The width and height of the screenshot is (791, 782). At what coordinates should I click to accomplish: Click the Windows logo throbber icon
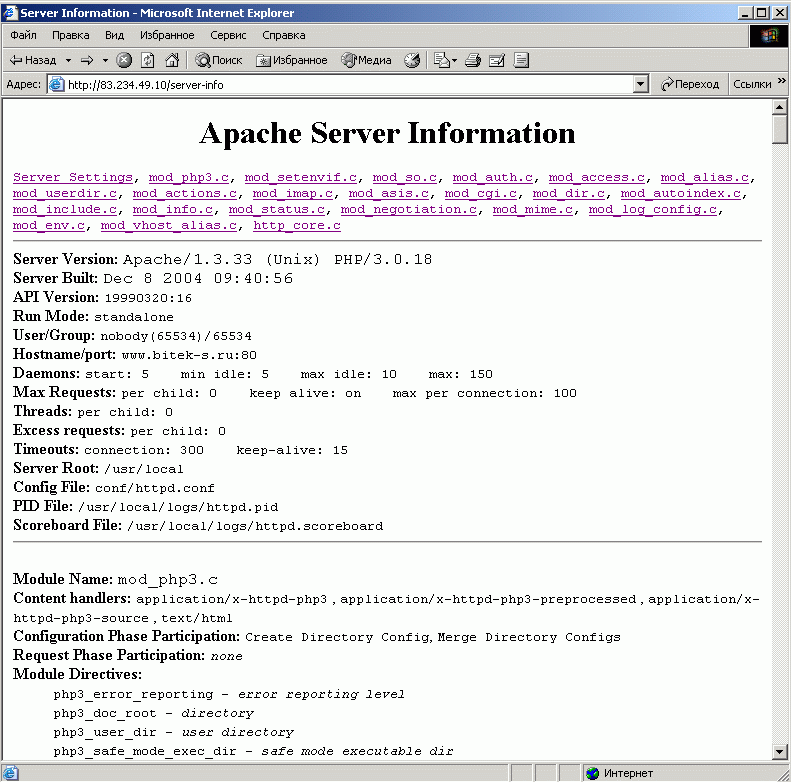pos(769,36)
